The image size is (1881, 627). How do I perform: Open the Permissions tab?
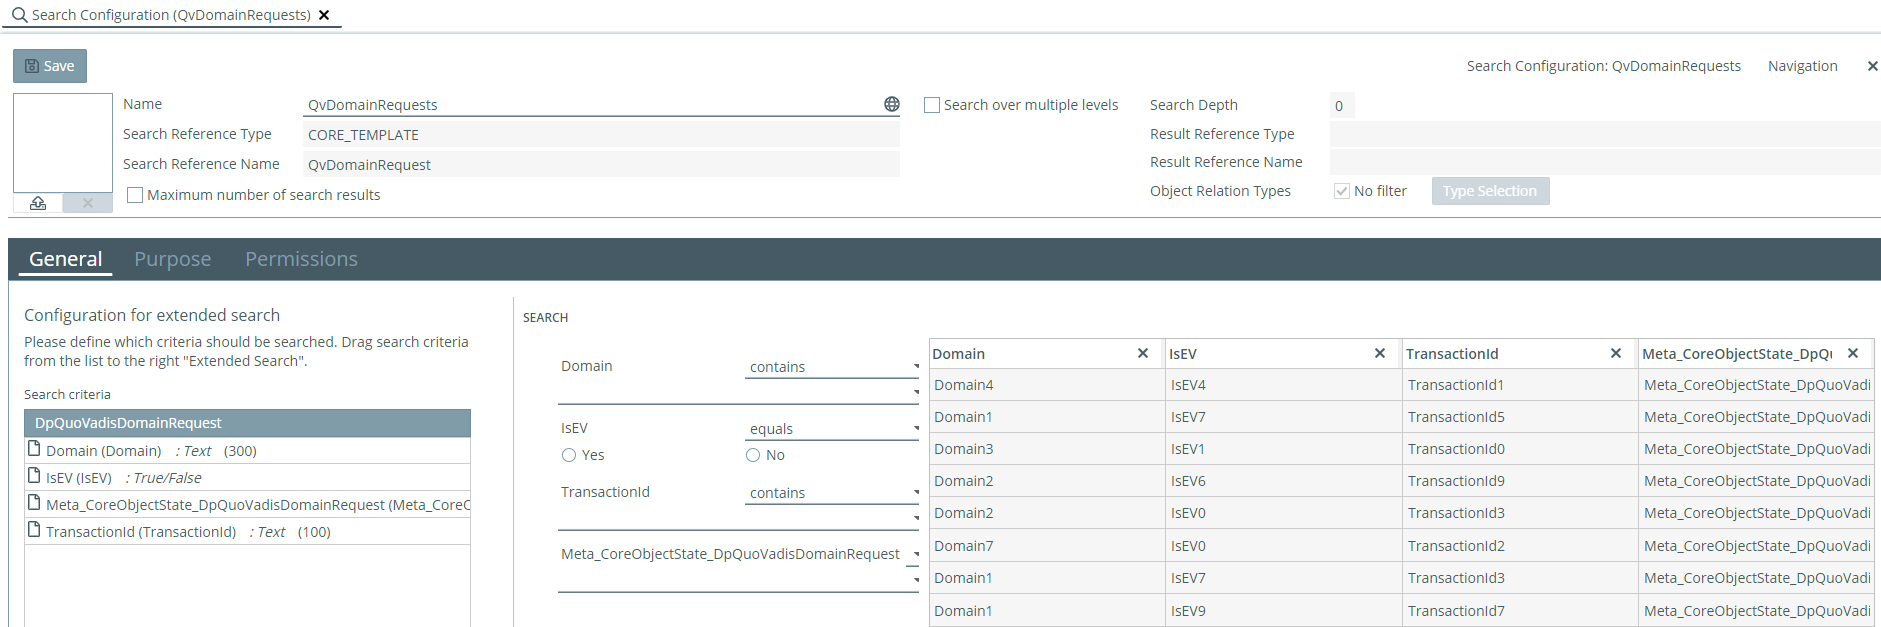pyautogui.click(x=301, y=259)
